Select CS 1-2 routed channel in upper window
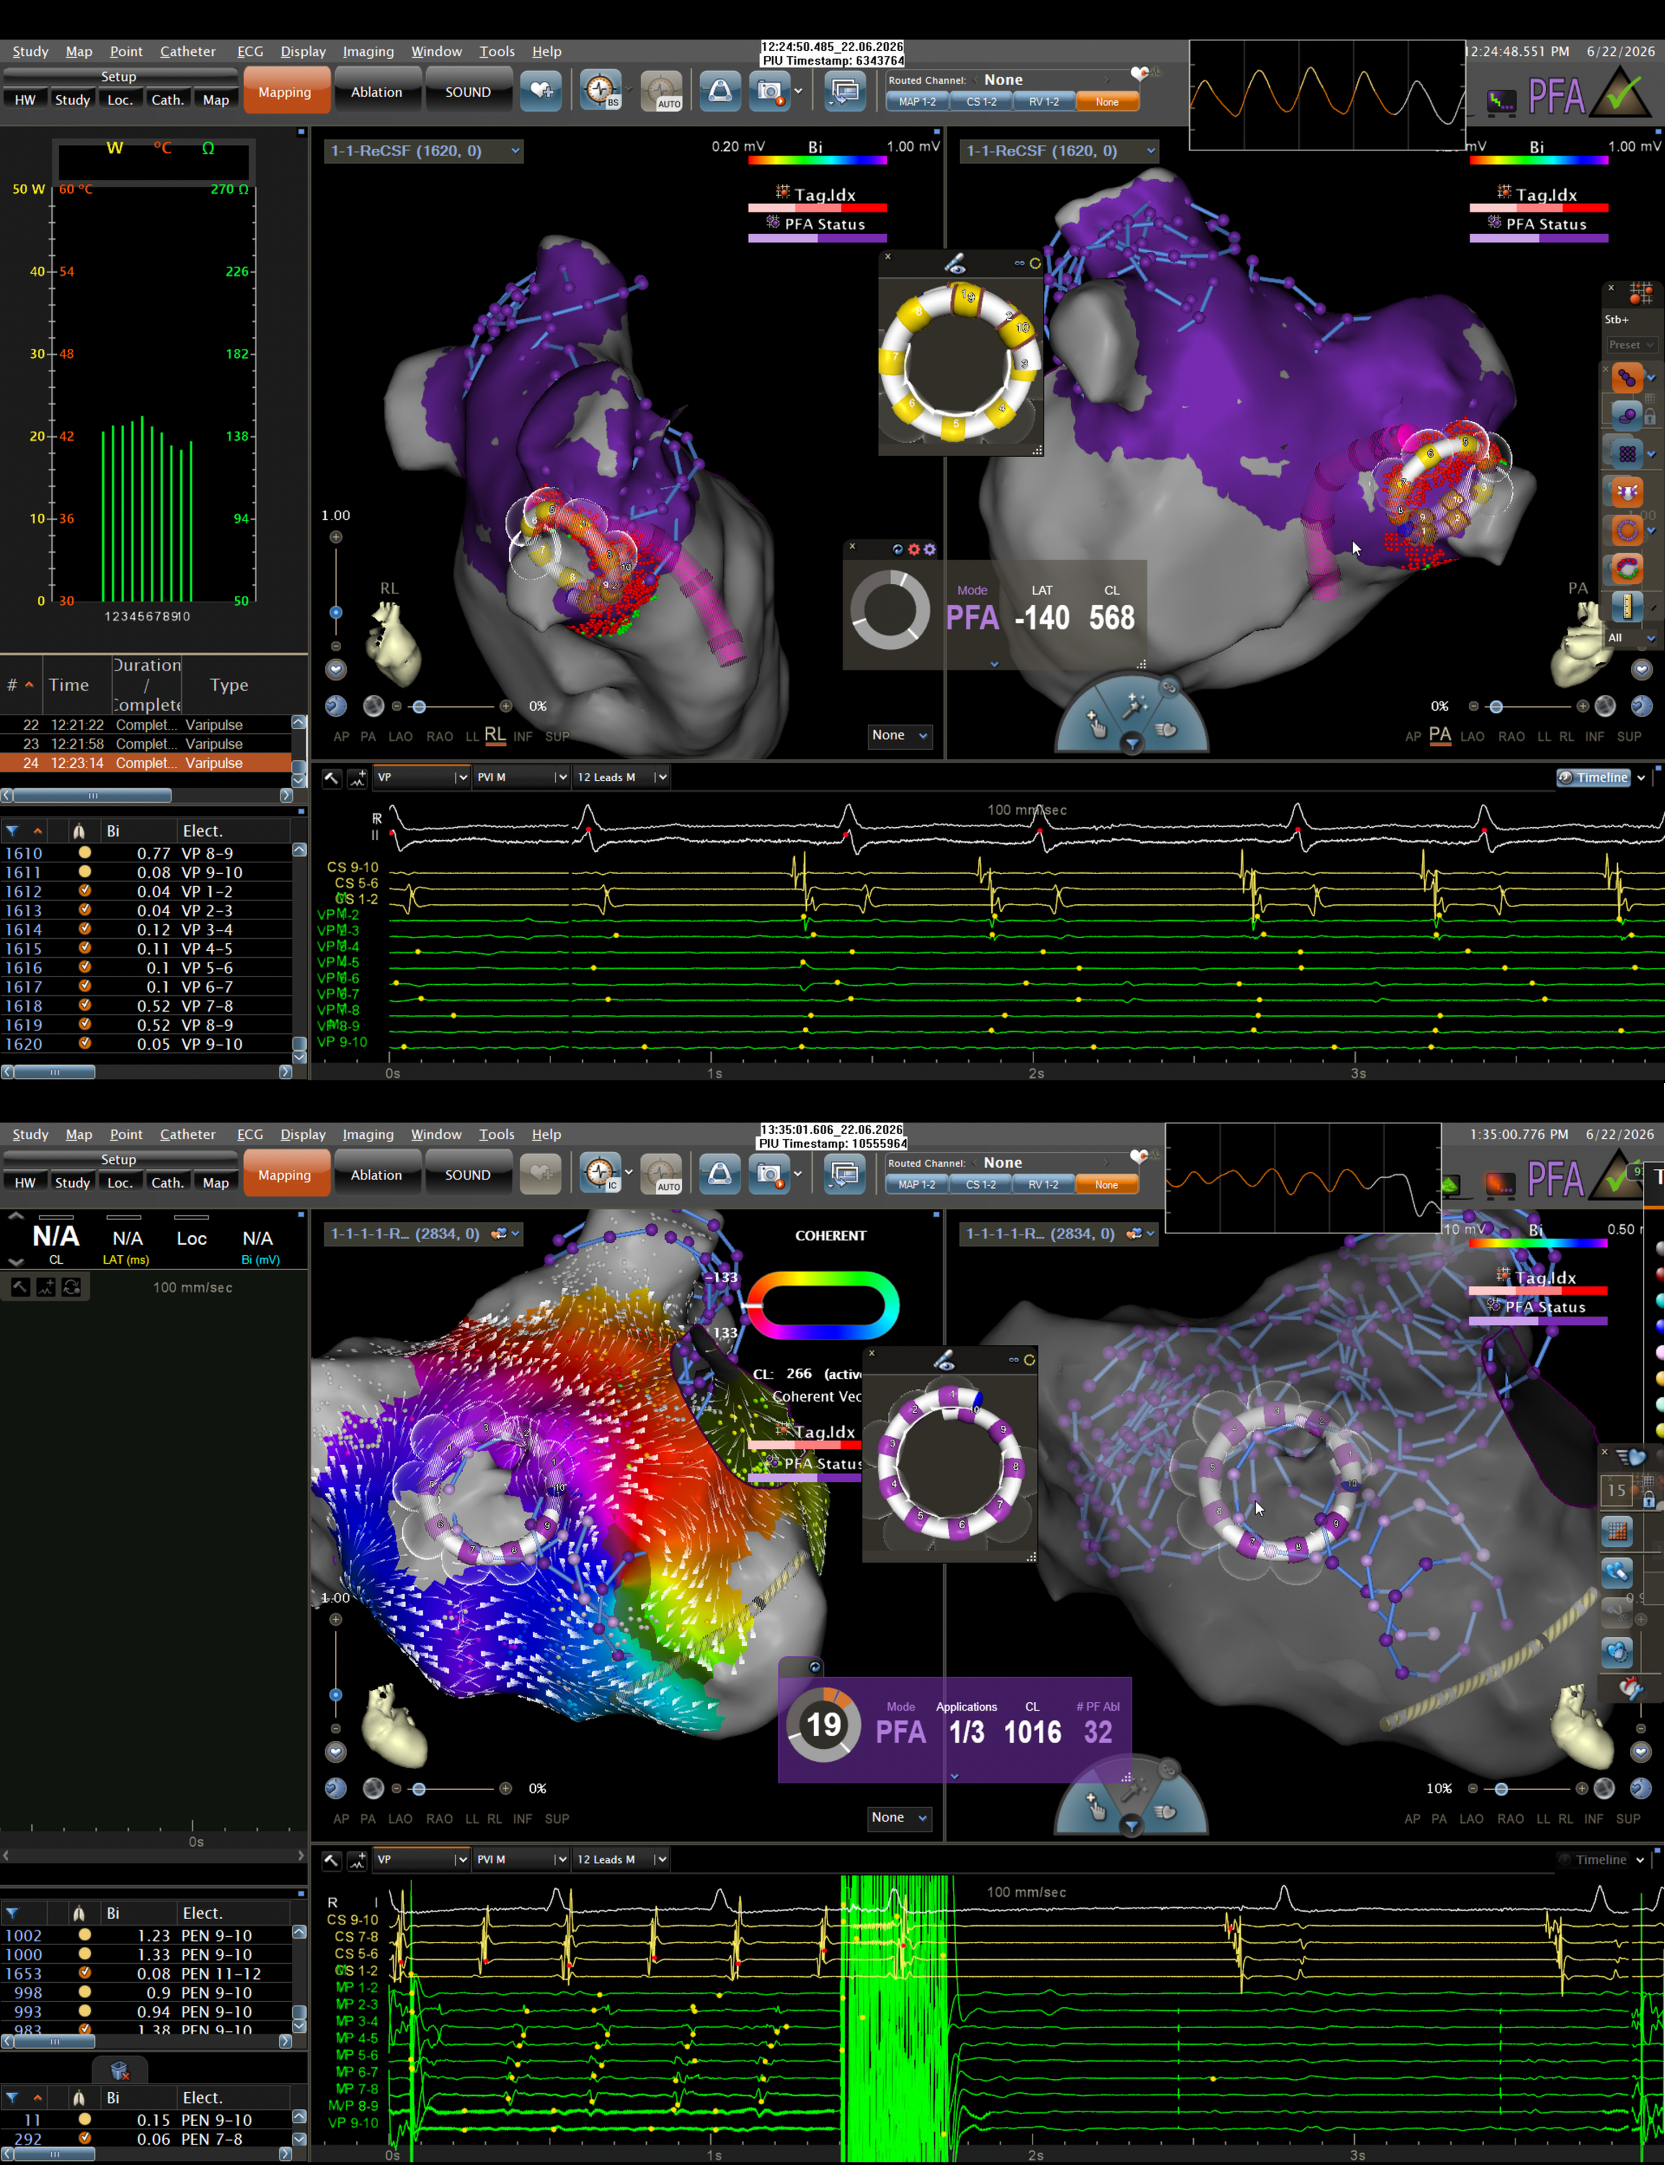Screen dimensions: 1665x2166 point(980,102)
